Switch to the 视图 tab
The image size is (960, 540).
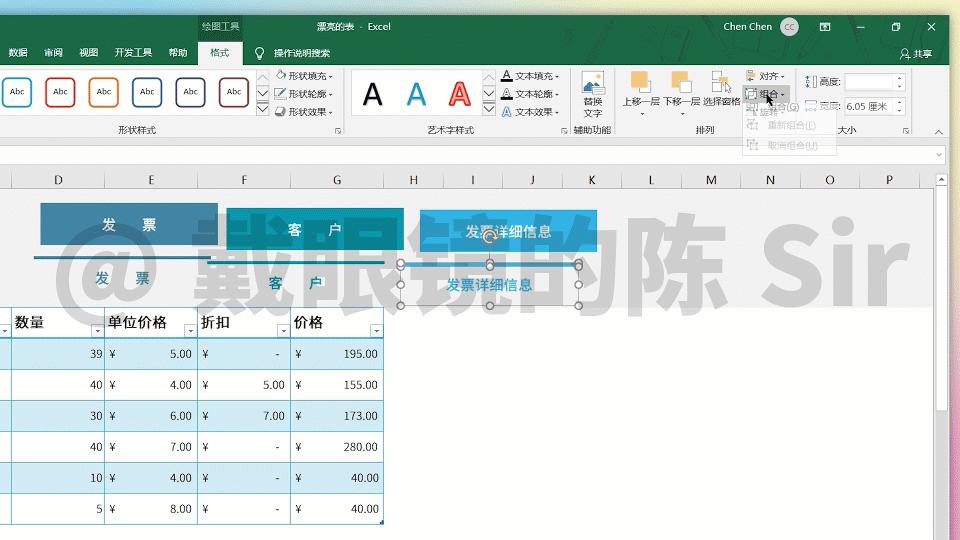pyautogui.click(x=89, y=53)
